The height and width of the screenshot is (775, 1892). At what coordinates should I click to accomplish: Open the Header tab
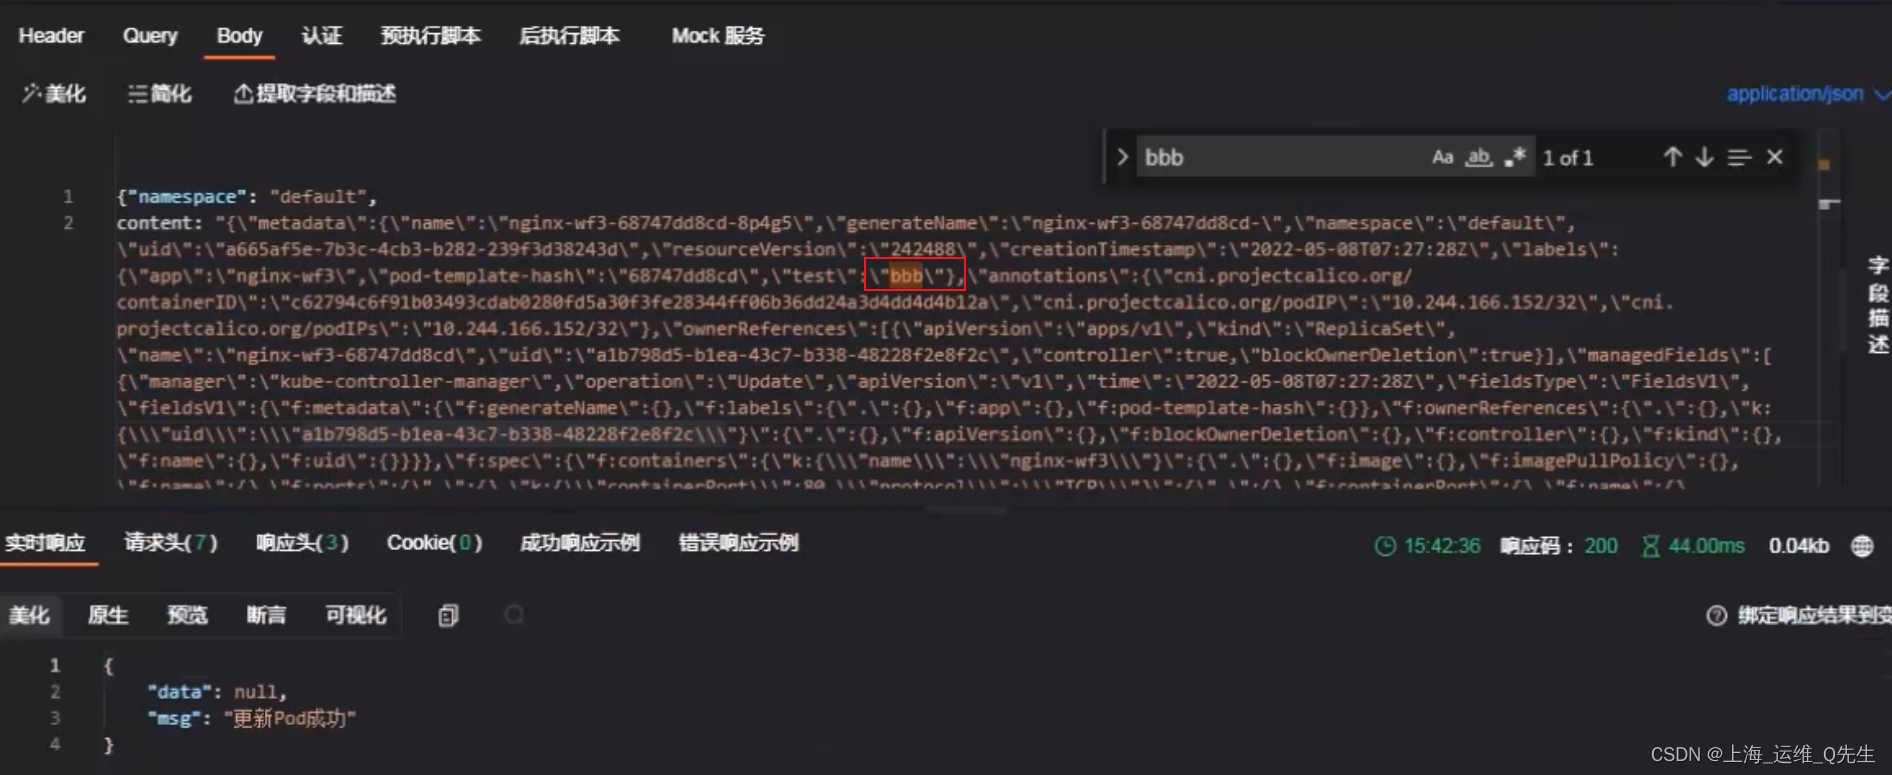click(51, 36)
